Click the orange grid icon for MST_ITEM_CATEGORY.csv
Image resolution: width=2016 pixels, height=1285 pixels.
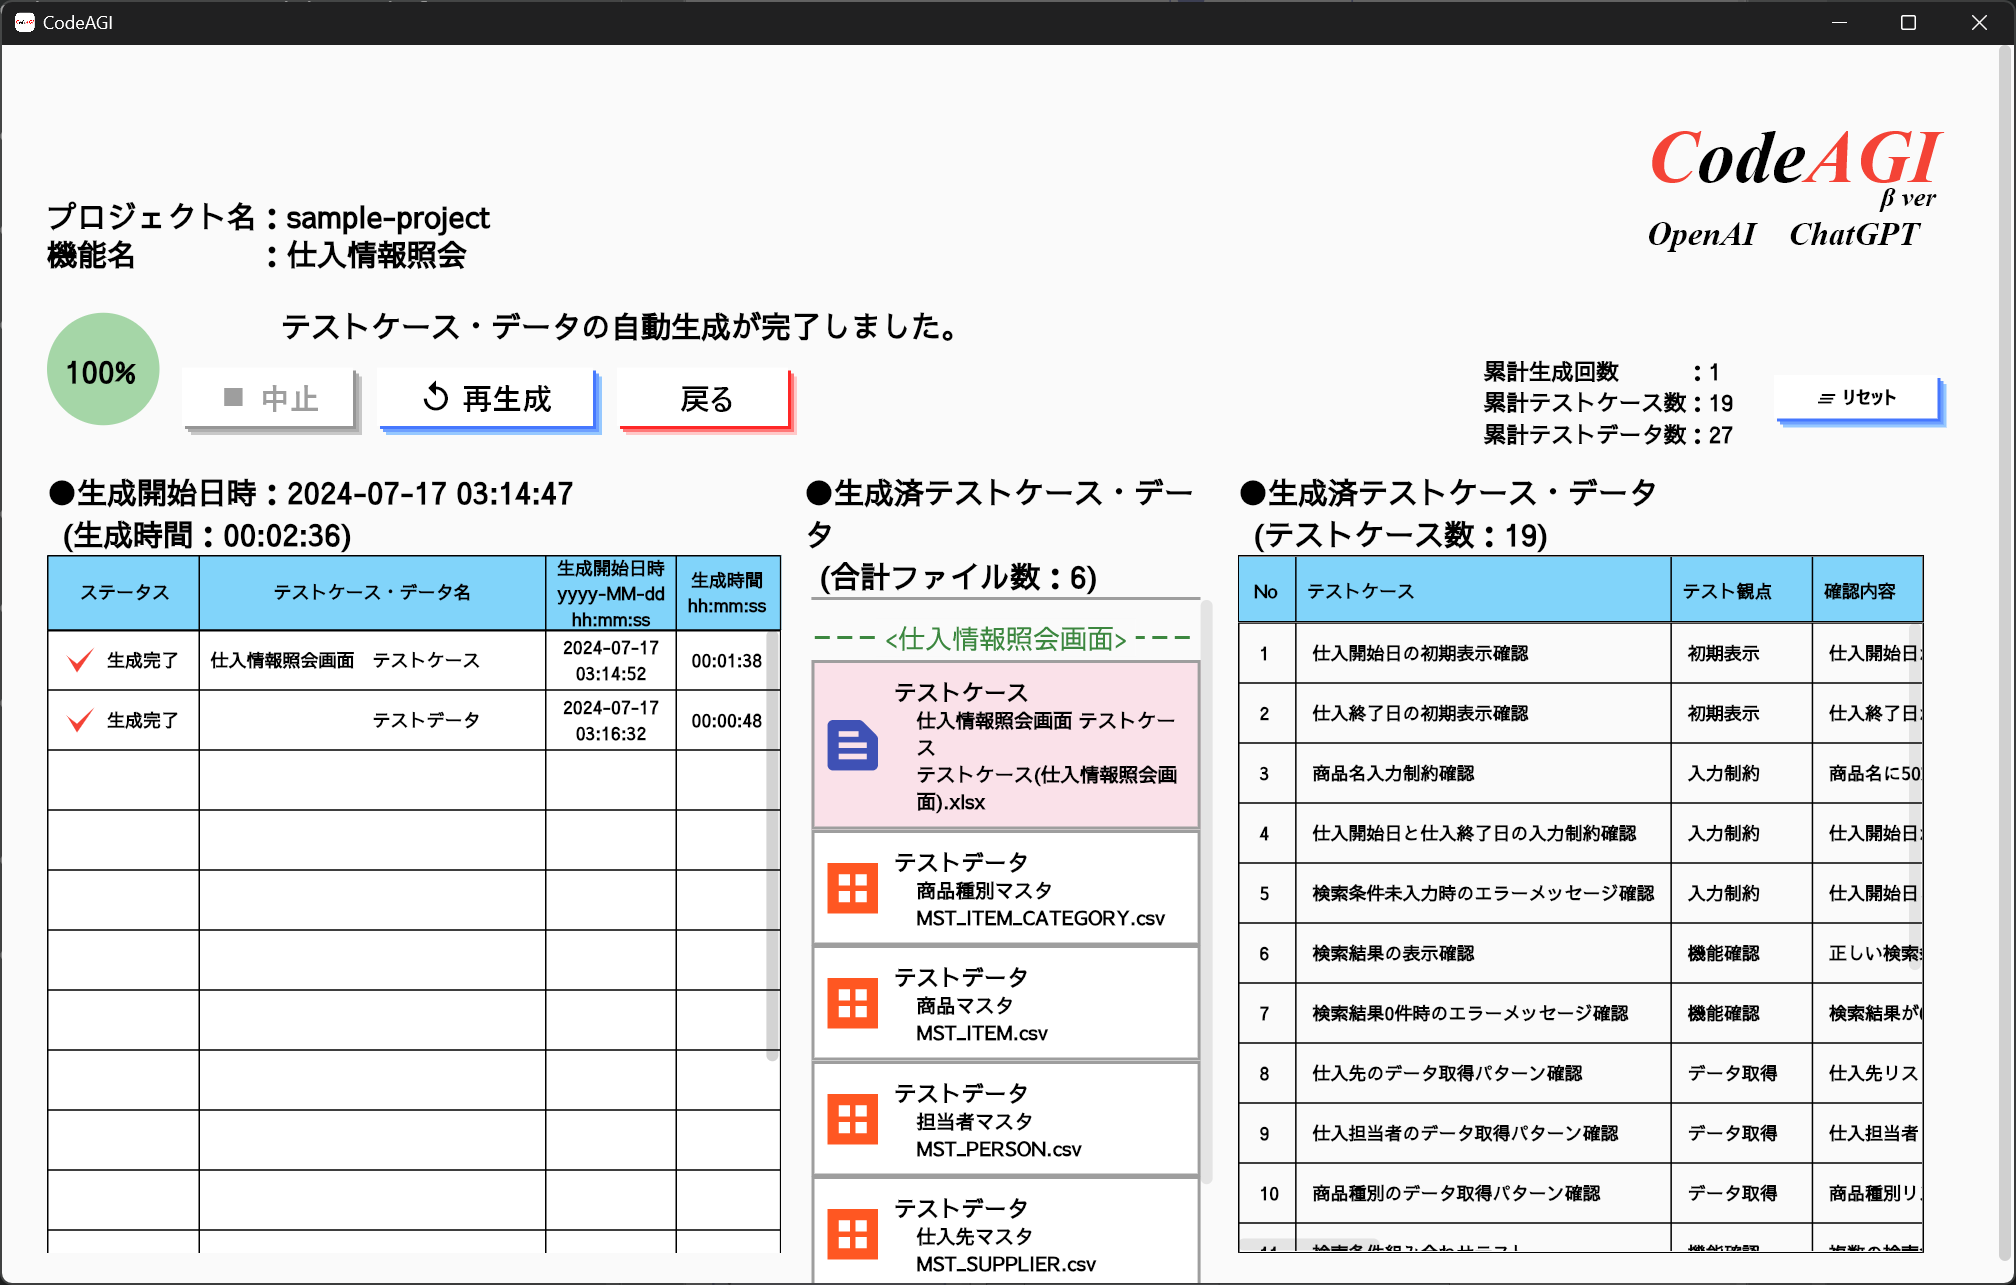[x=852, y=888]
